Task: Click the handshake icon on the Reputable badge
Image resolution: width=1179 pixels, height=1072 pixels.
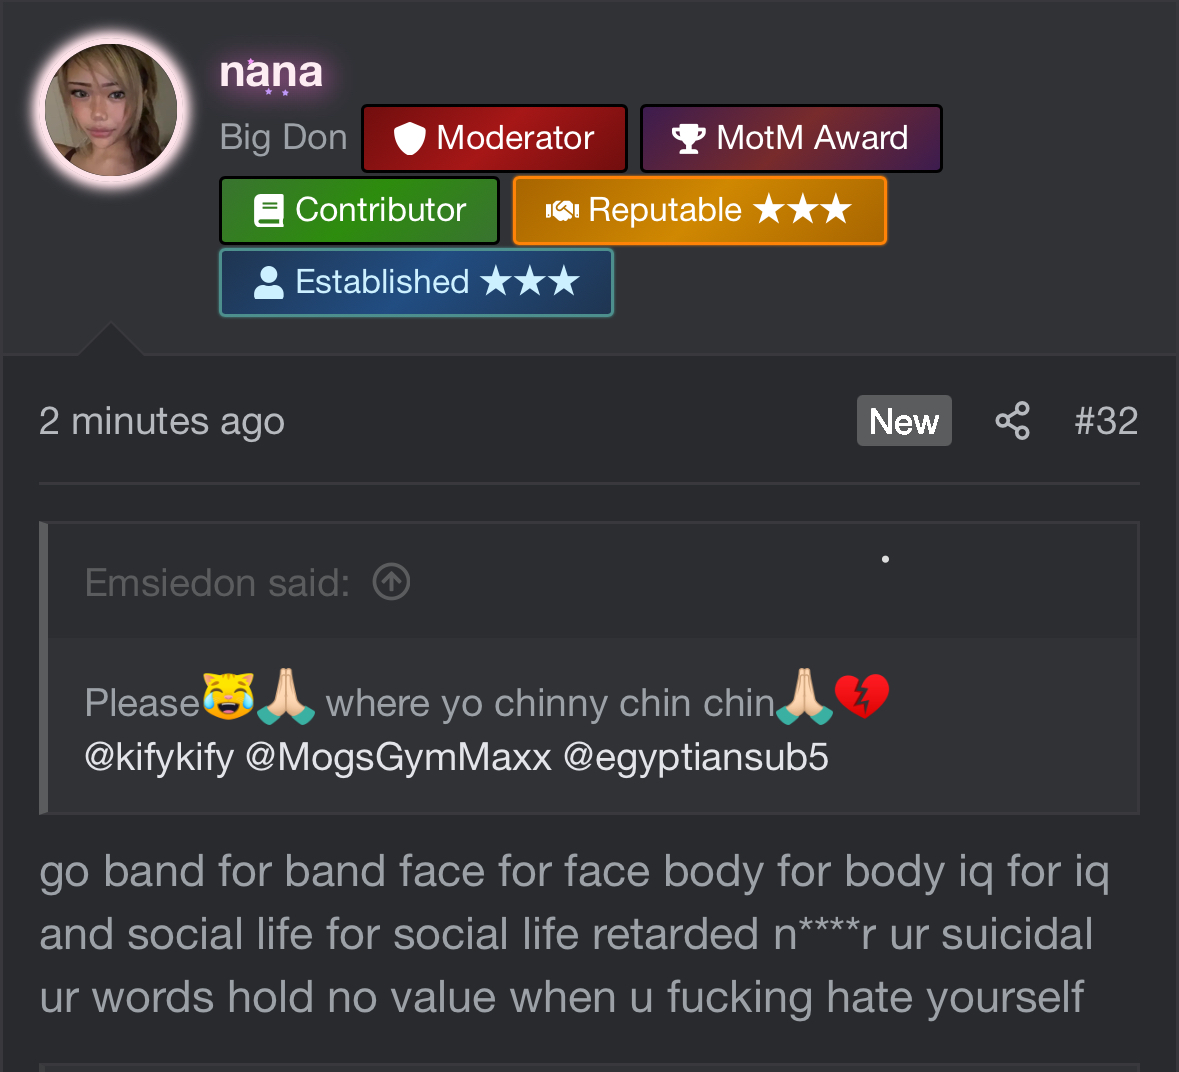Action: 562,210
